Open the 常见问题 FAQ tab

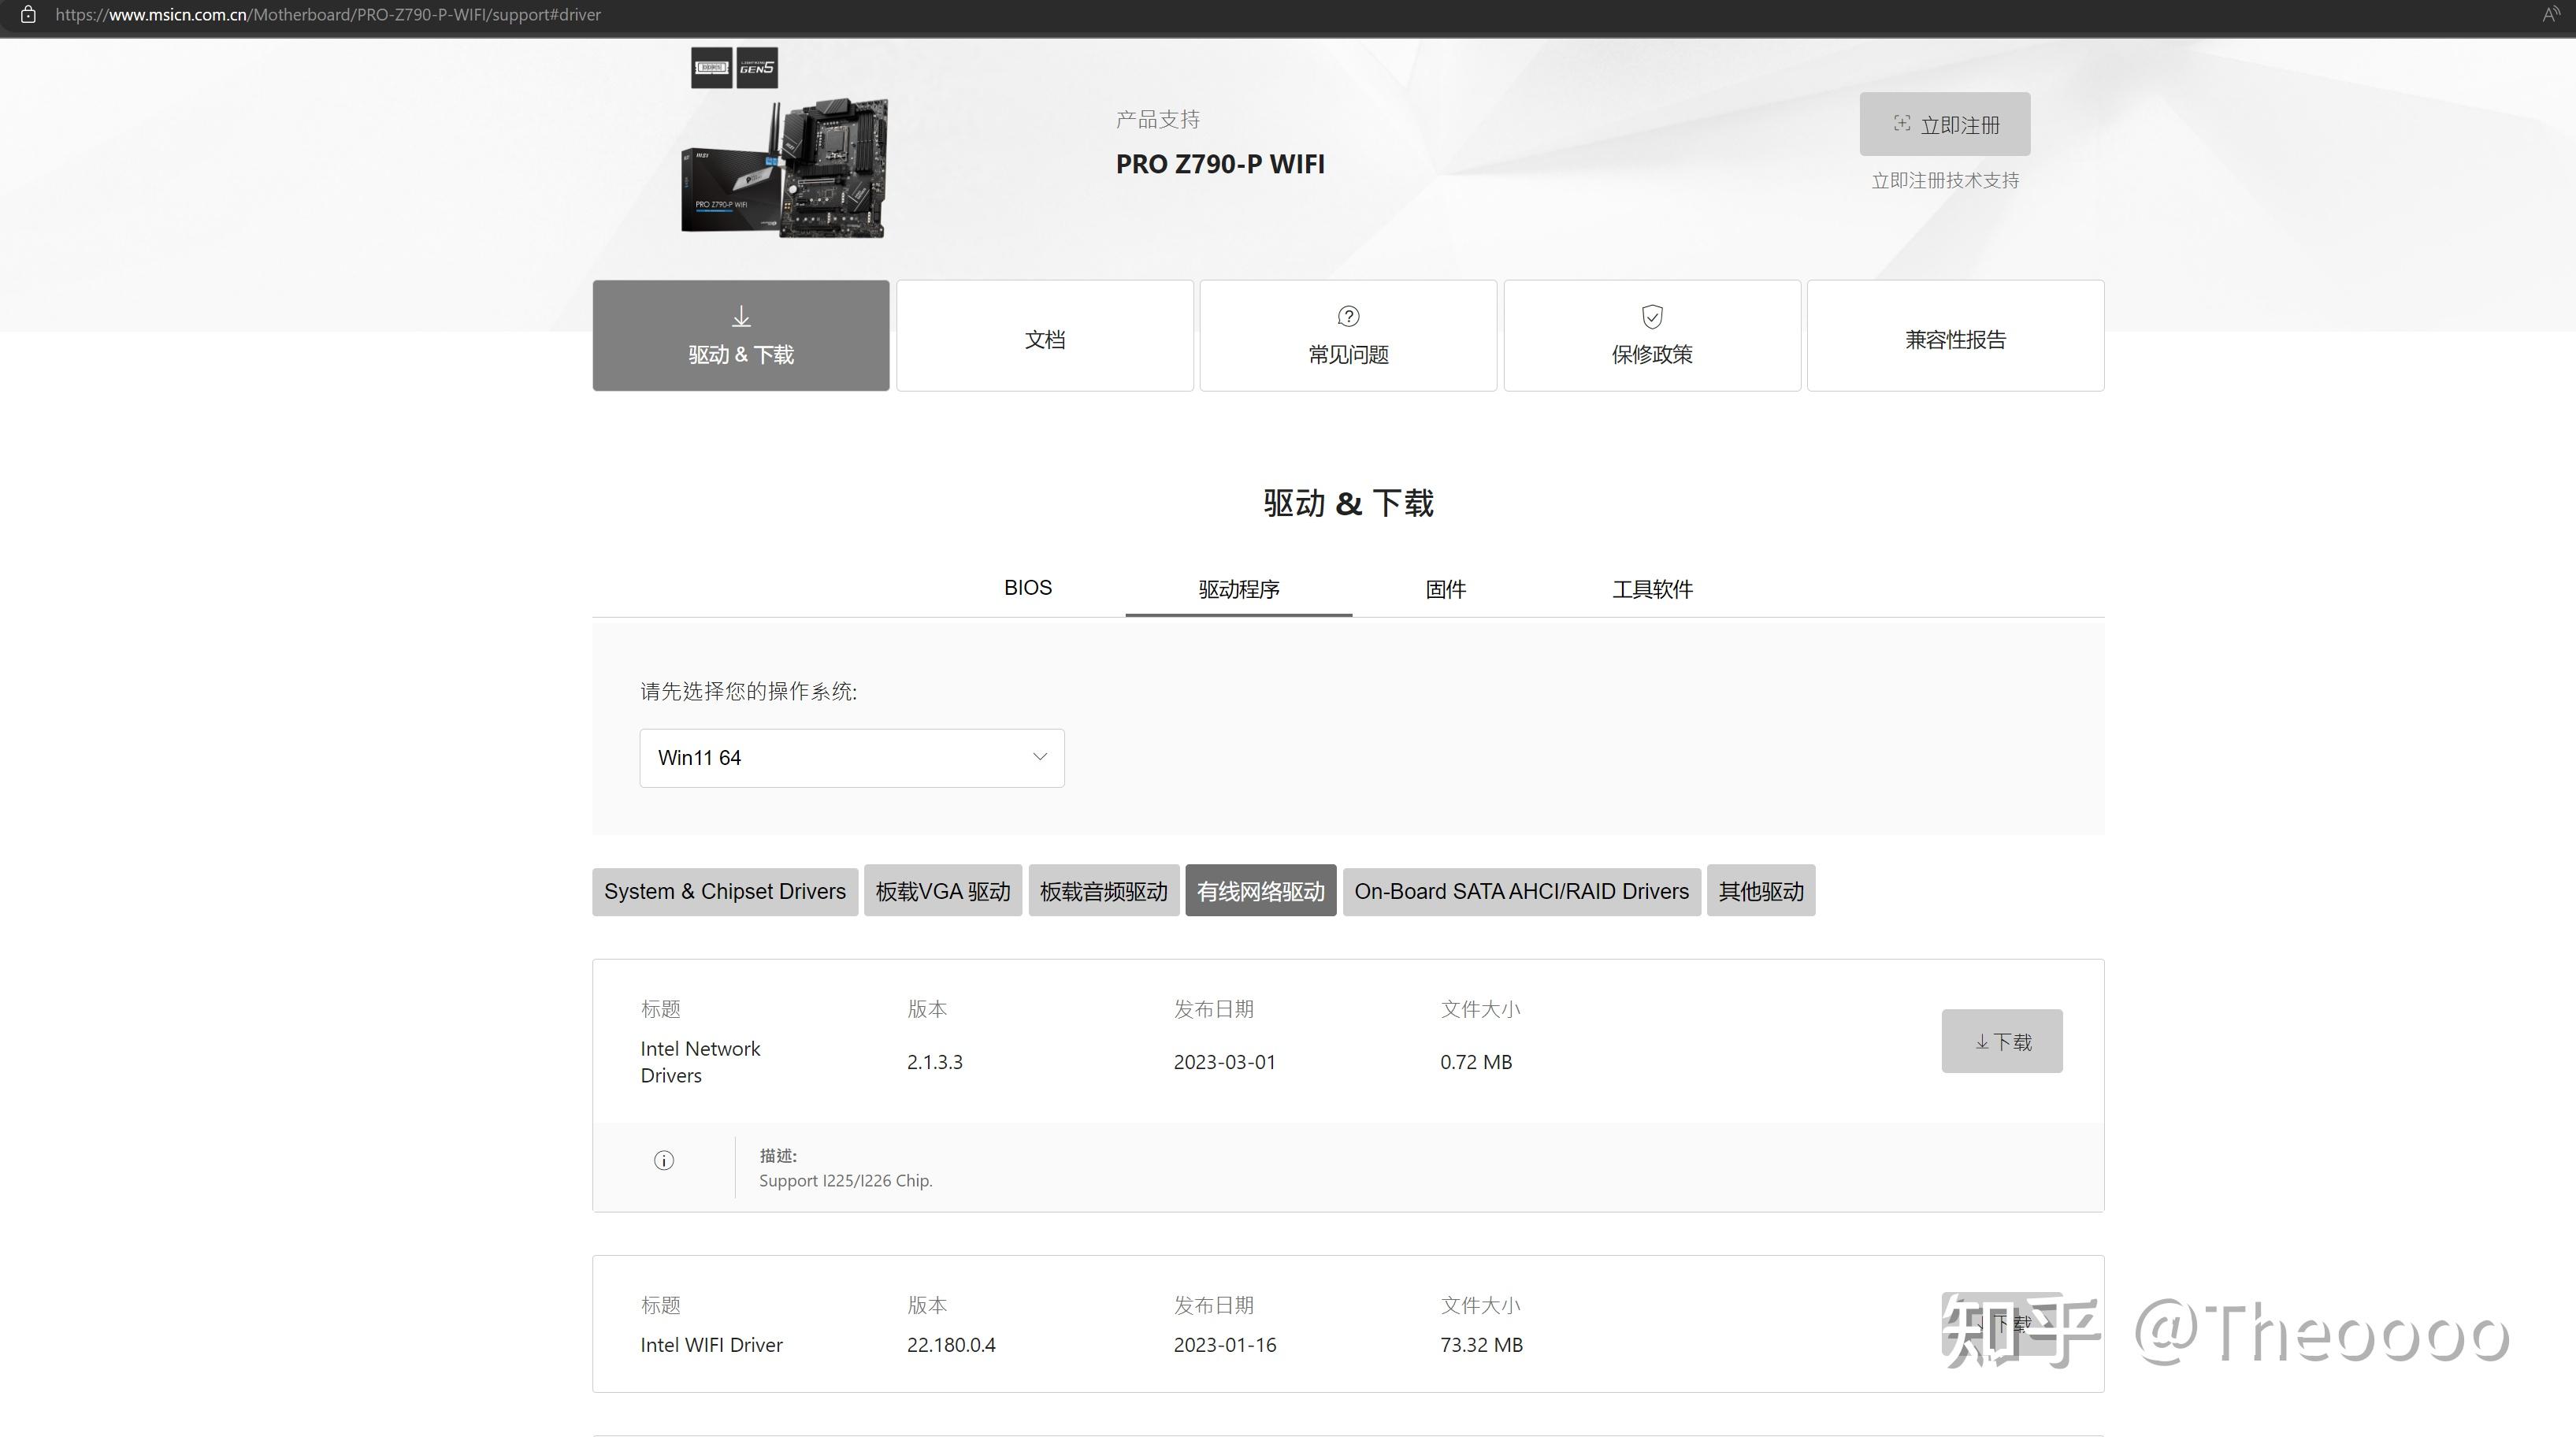pos(1348,336)
